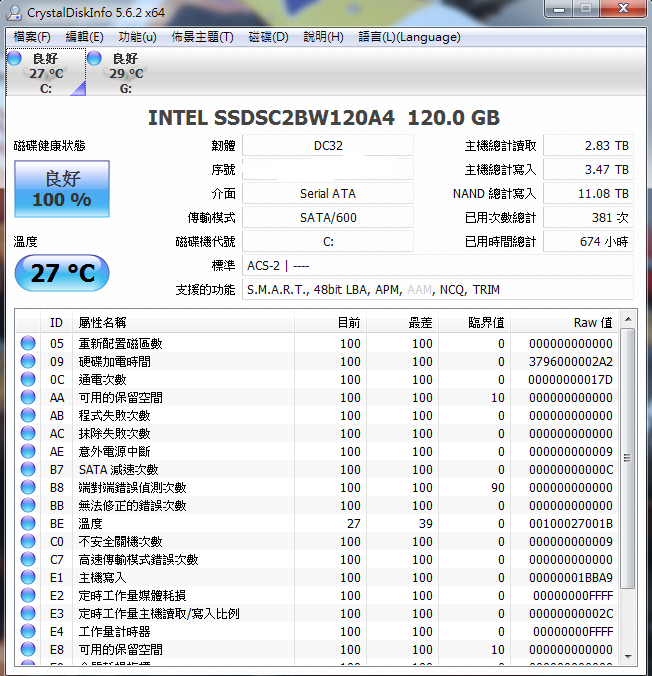Click the 最差 column header
The width and height of the screenshot is (652, 676).
pos(402,322)
